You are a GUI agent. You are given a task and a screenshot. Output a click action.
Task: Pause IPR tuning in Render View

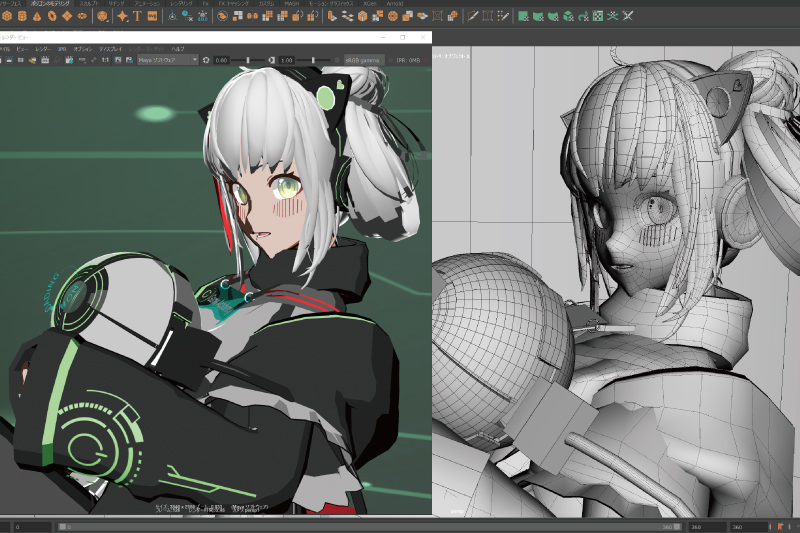[x=390, y=60]
